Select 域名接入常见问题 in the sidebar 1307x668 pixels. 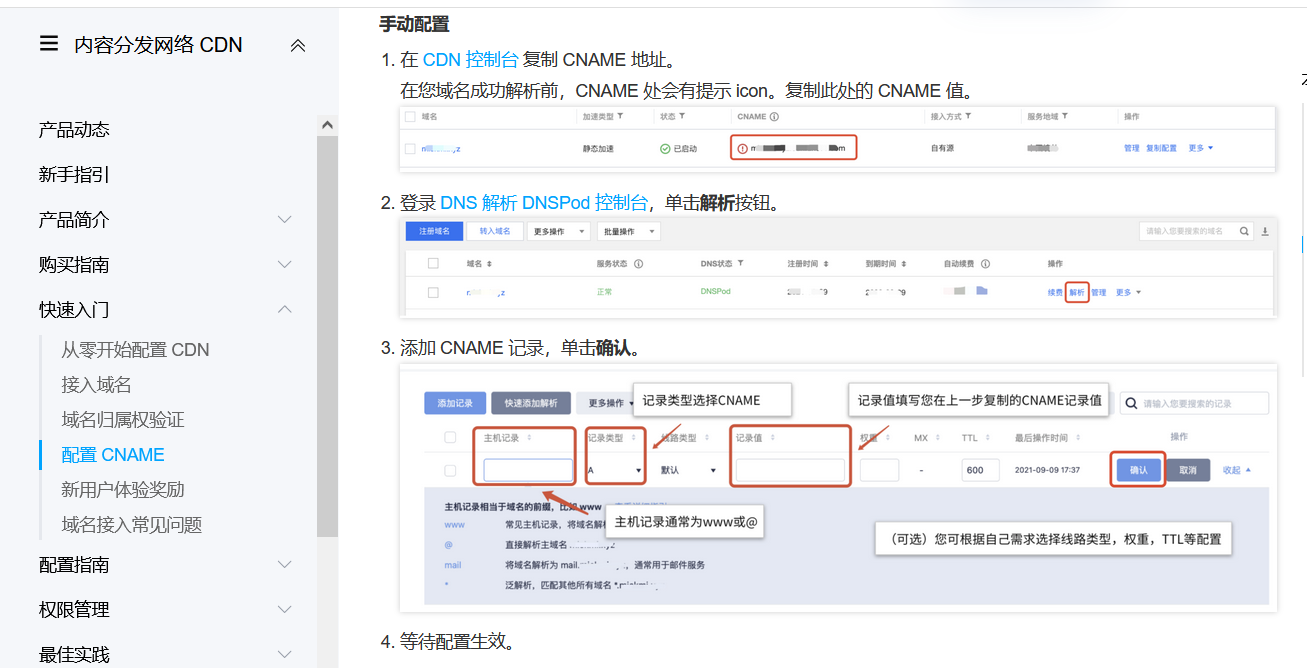coord(132,525)
